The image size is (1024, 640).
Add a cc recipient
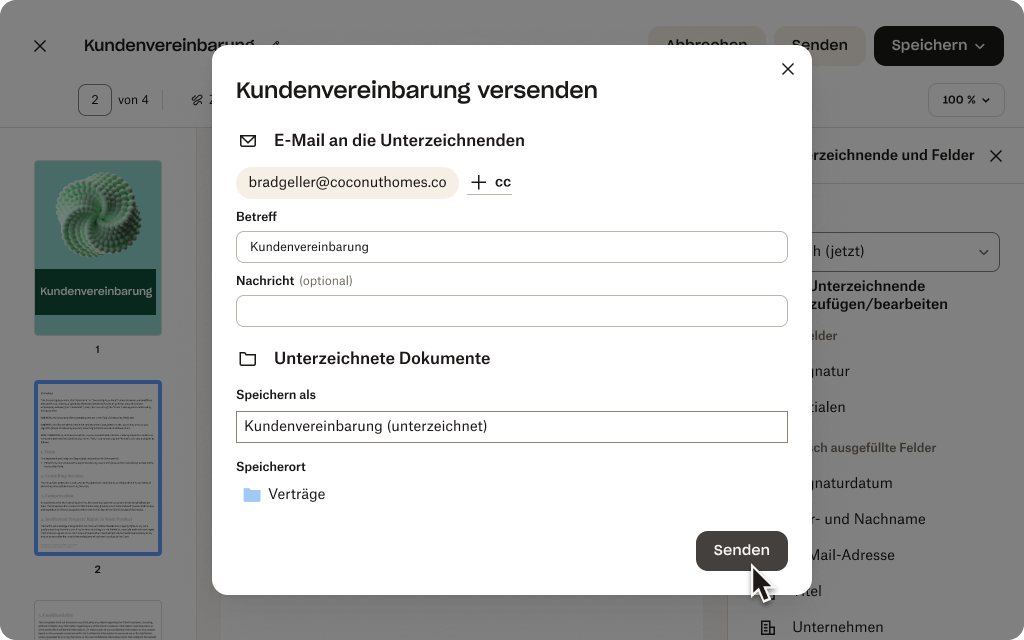click(x=489, y=182)
